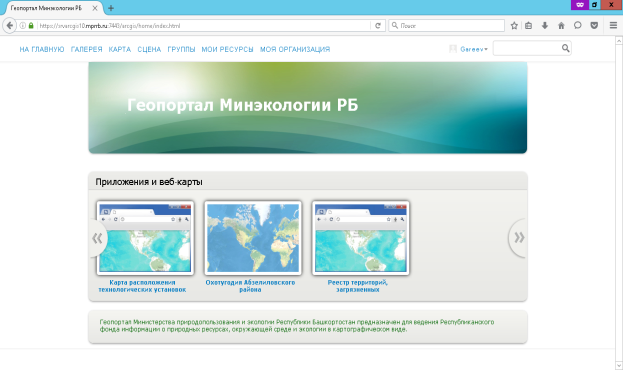Screen dimensions: 624x370
Task: Open НА ГЛАВНУЮ navigation item
Action: click(x=42, y=49)
